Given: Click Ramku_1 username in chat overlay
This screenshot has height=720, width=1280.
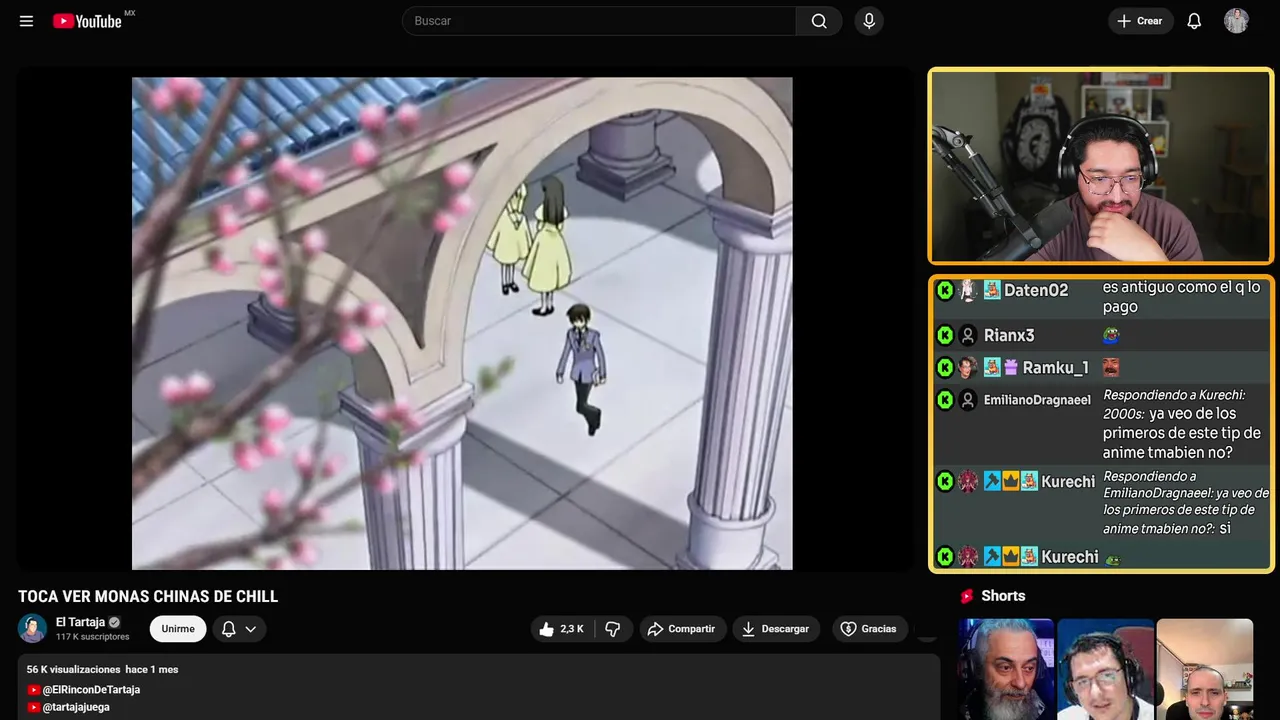Looking at the screenshot, I should coord(1055,368).
